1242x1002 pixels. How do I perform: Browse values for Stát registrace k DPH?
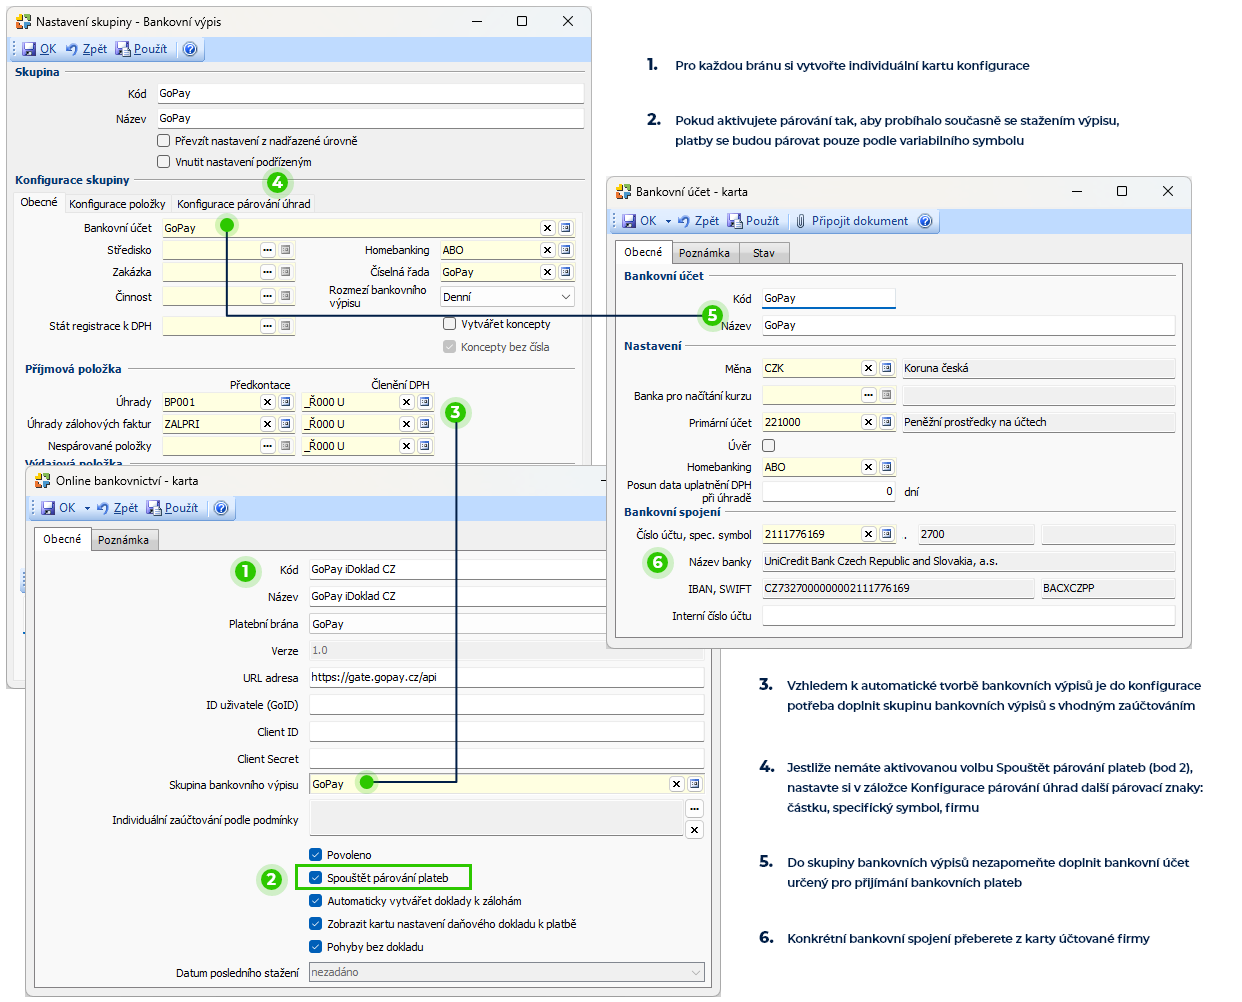click(267, 326)
